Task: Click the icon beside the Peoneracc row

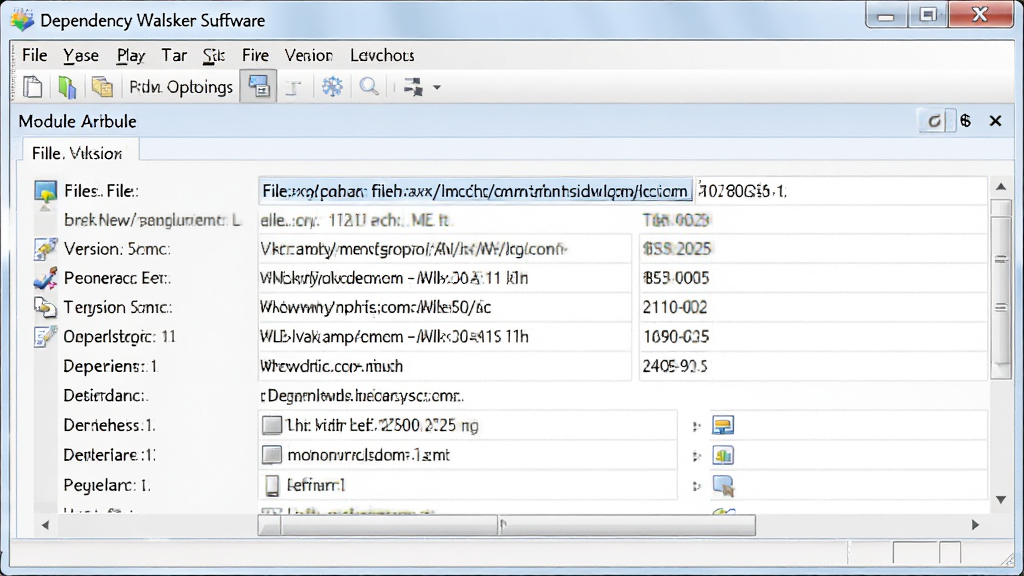Action: [45, 278]
